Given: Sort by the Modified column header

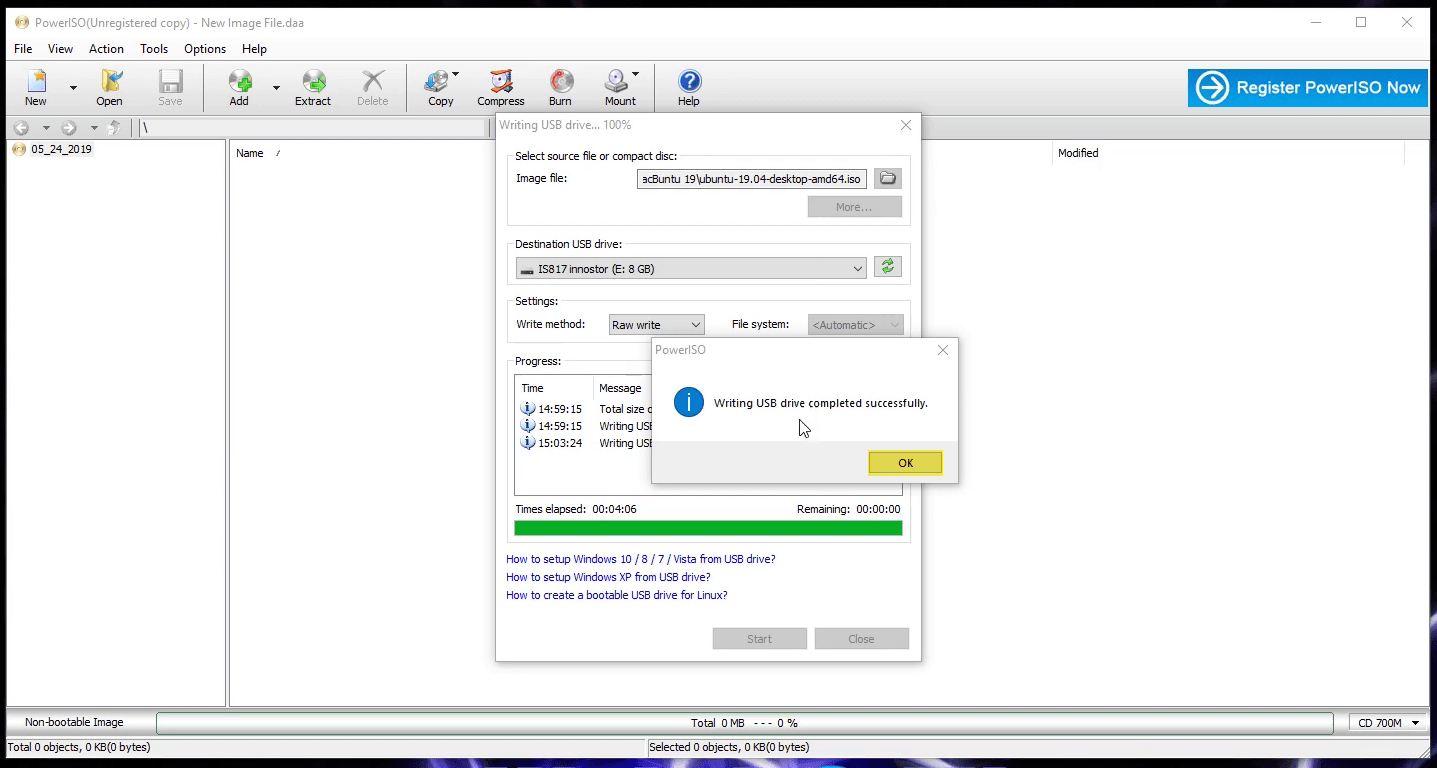Looking at the screenshot, I should [1078, 153].
